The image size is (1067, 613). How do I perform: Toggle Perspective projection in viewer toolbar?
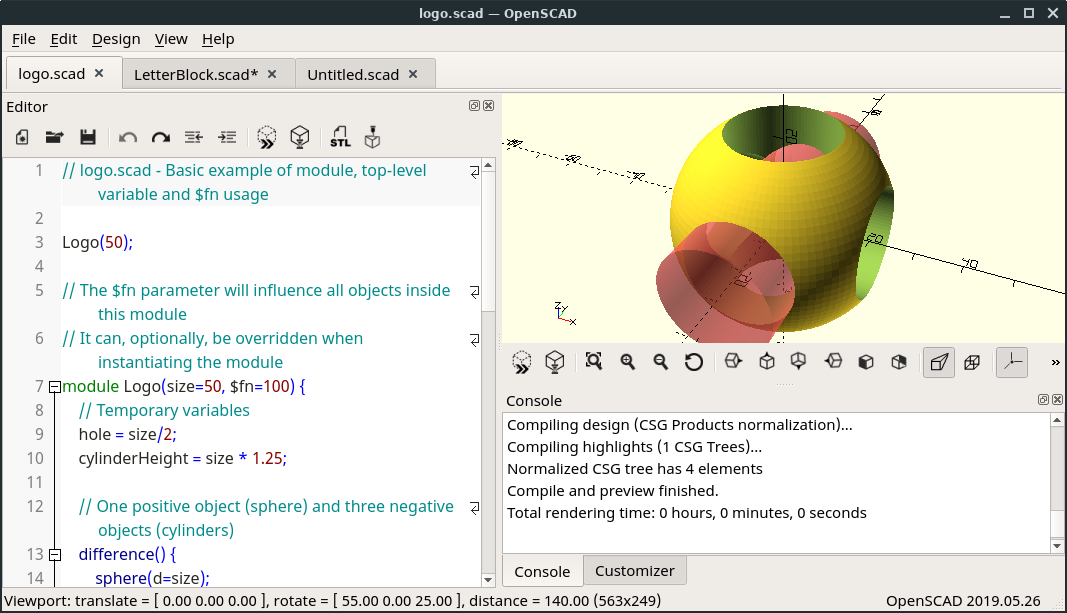coord(938,362)
